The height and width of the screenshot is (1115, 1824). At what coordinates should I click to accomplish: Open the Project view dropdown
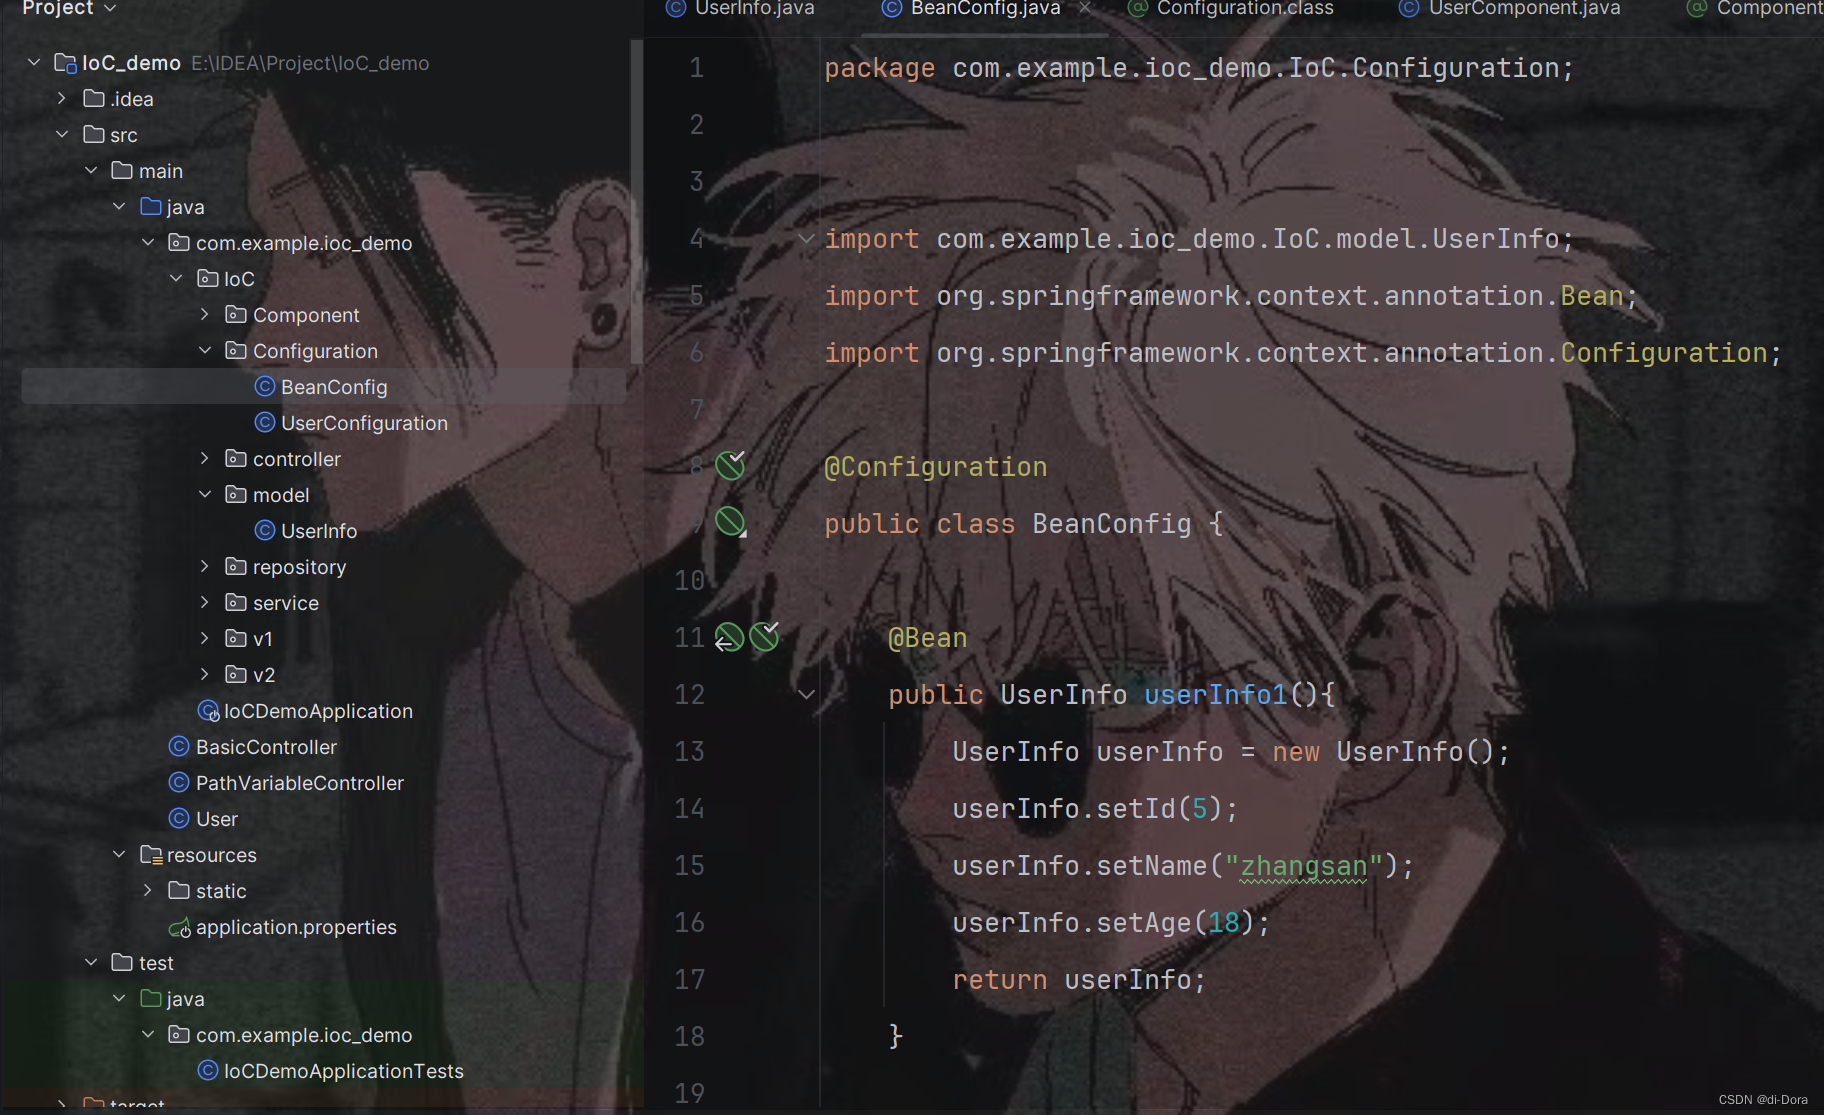coord(69,8)
